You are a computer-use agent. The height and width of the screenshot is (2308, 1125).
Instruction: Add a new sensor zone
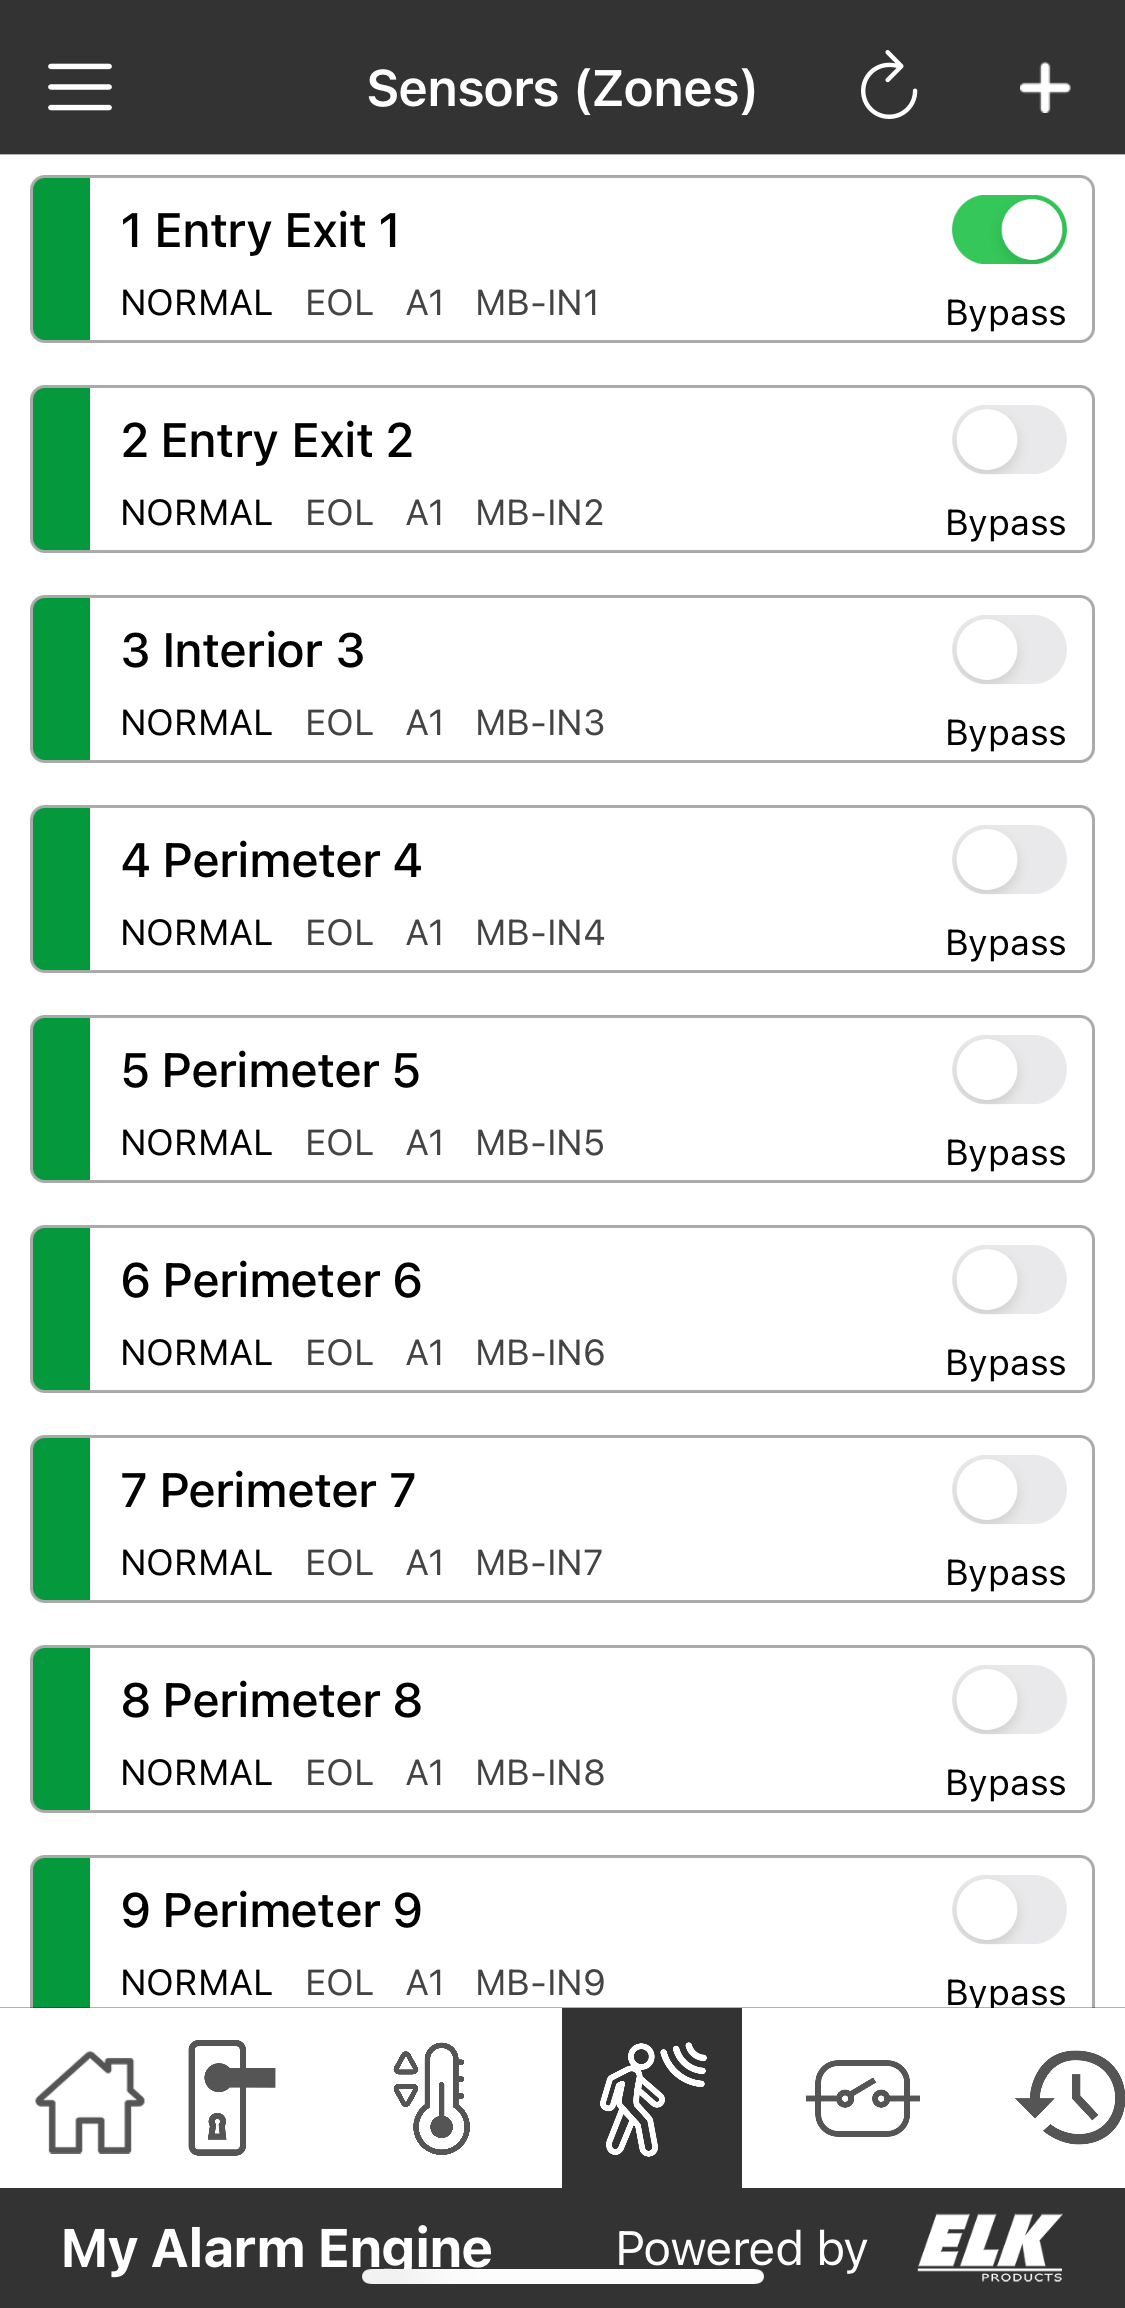pos(1045,87)
